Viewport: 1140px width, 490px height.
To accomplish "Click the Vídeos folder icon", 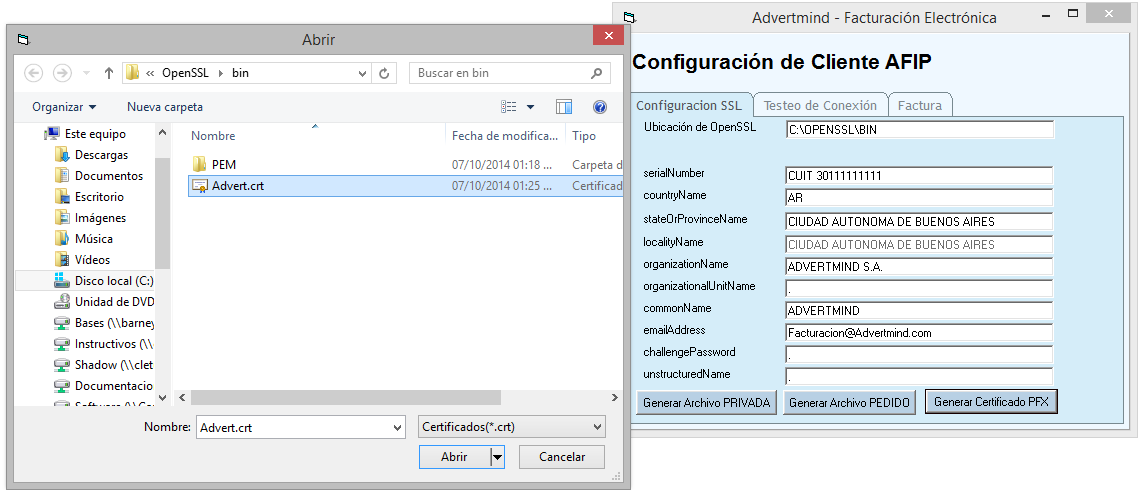I will point(63,260).
